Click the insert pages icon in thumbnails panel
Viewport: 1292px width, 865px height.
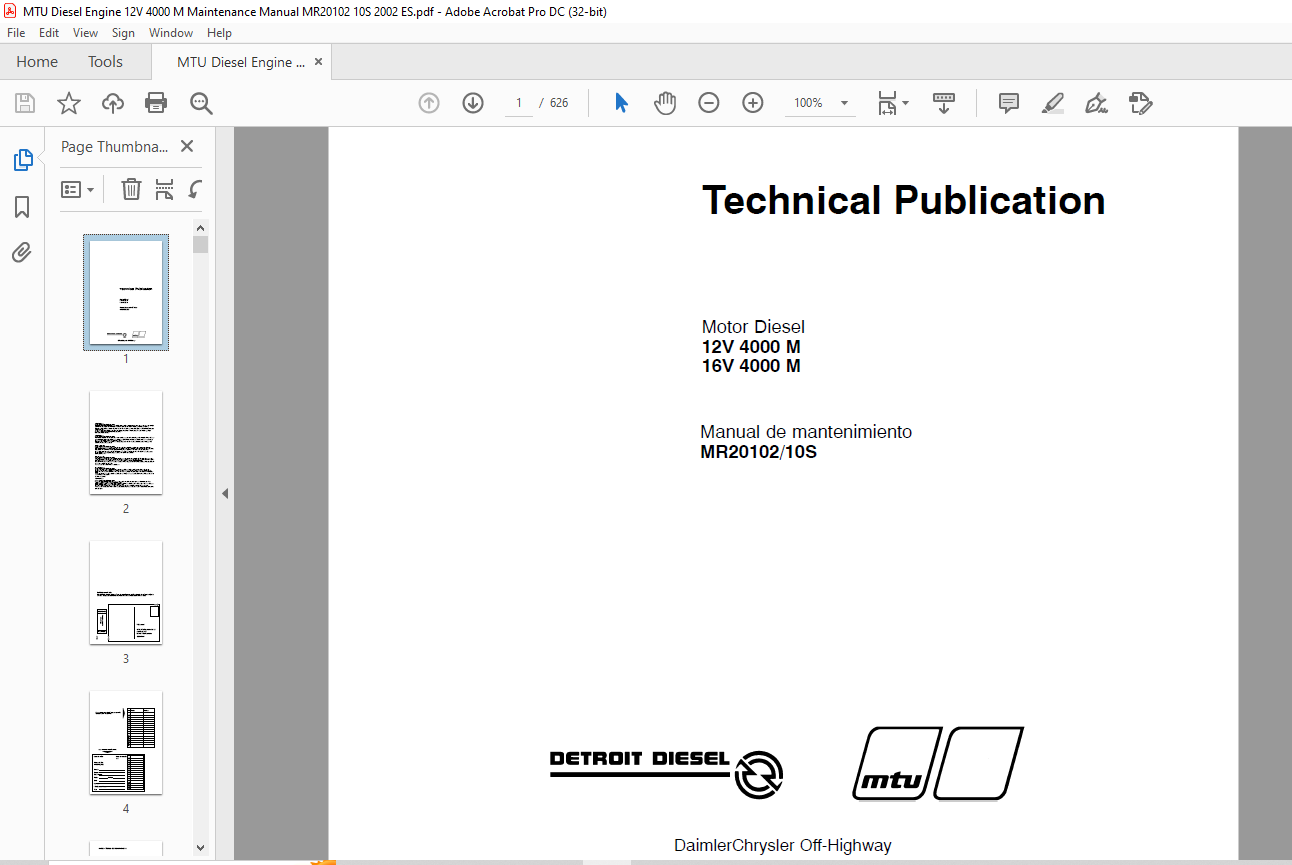point(165,189)
